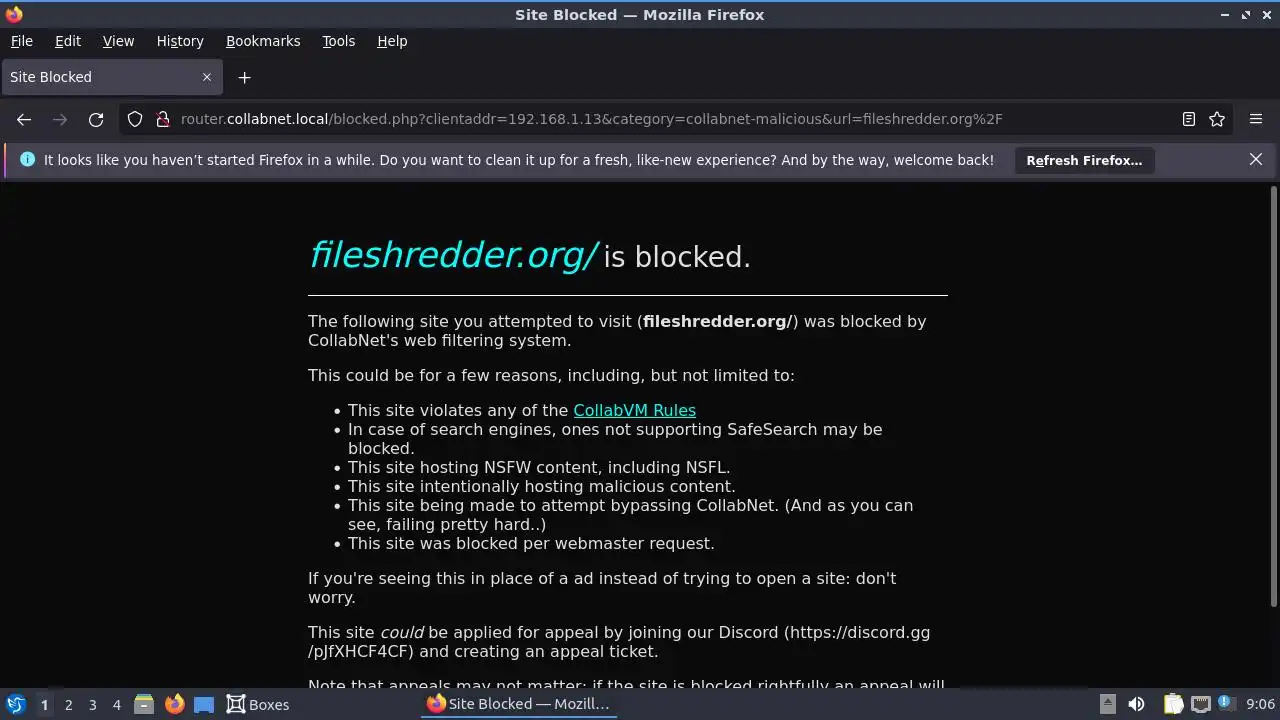This screenshot has width=1280, height=720.
Task: Maximize the Firefox window
Action: [x=1246, y=15]
